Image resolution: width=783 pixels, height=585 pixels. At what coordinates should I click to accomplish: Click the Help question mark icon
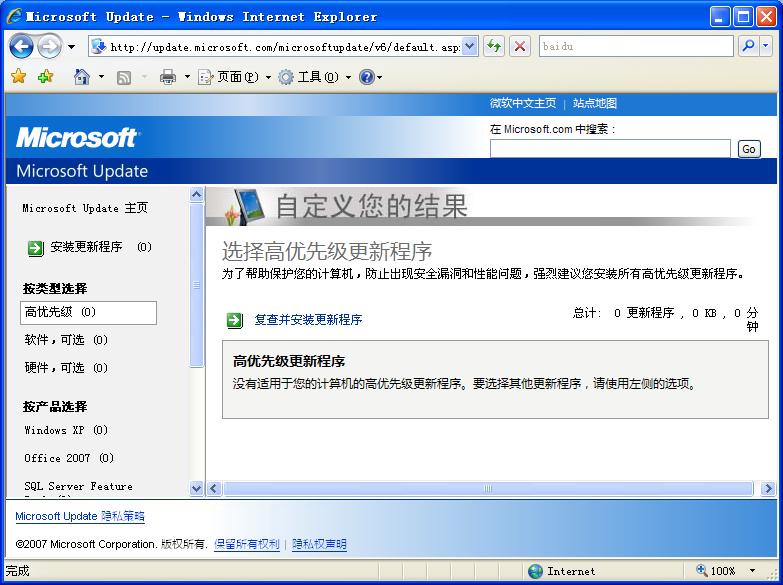(367, 77)
